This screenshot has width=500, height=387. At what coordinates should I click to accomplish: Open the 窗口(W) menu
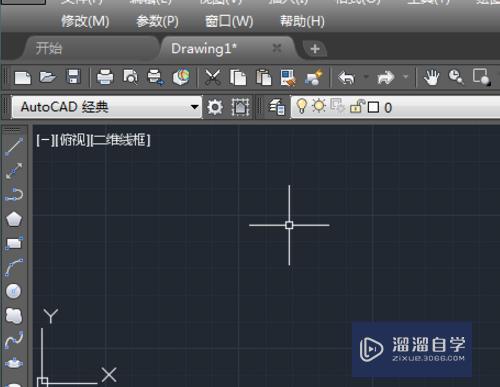point(229,22)
